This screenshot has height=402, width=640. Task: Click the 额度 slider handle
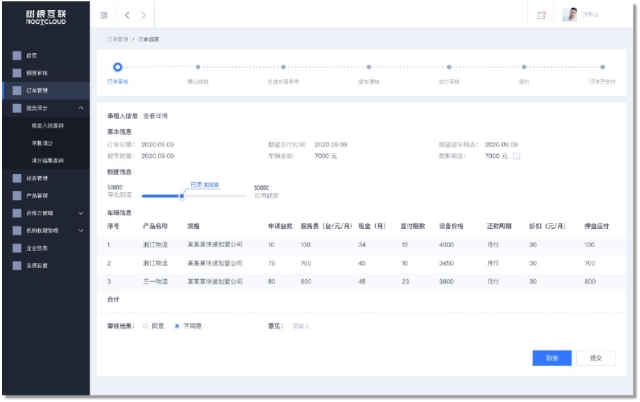181,195
